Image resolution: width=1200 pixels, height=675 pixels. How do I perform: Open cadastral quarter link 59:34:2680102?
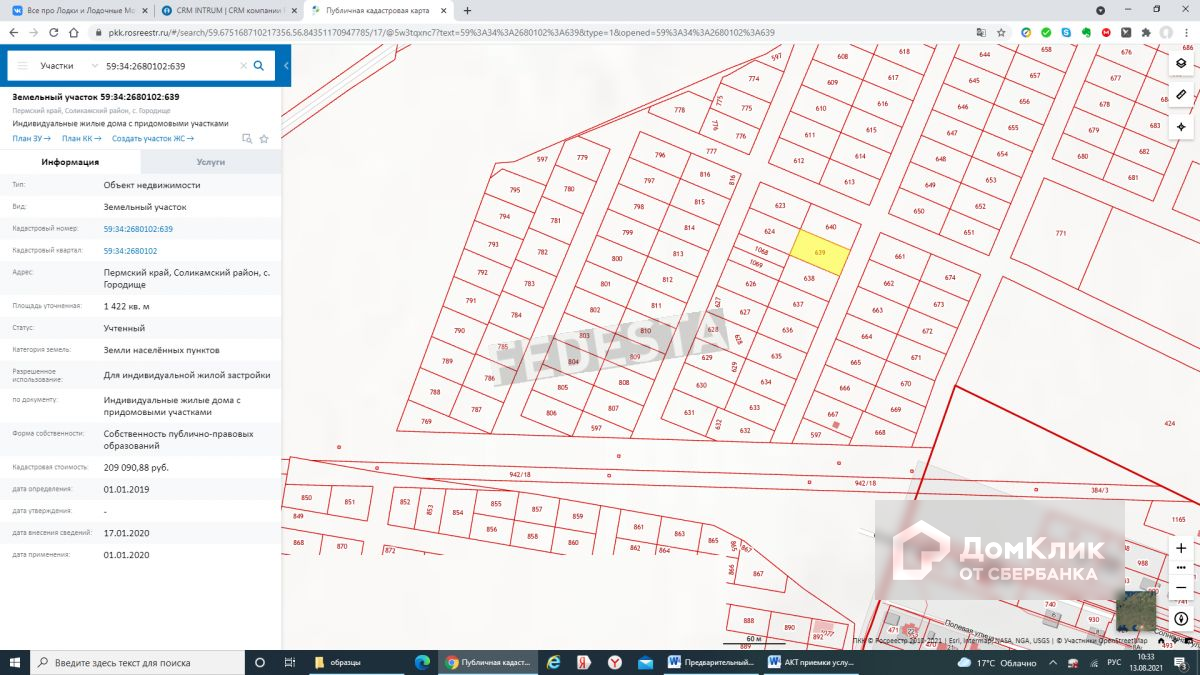click(130, 251)
